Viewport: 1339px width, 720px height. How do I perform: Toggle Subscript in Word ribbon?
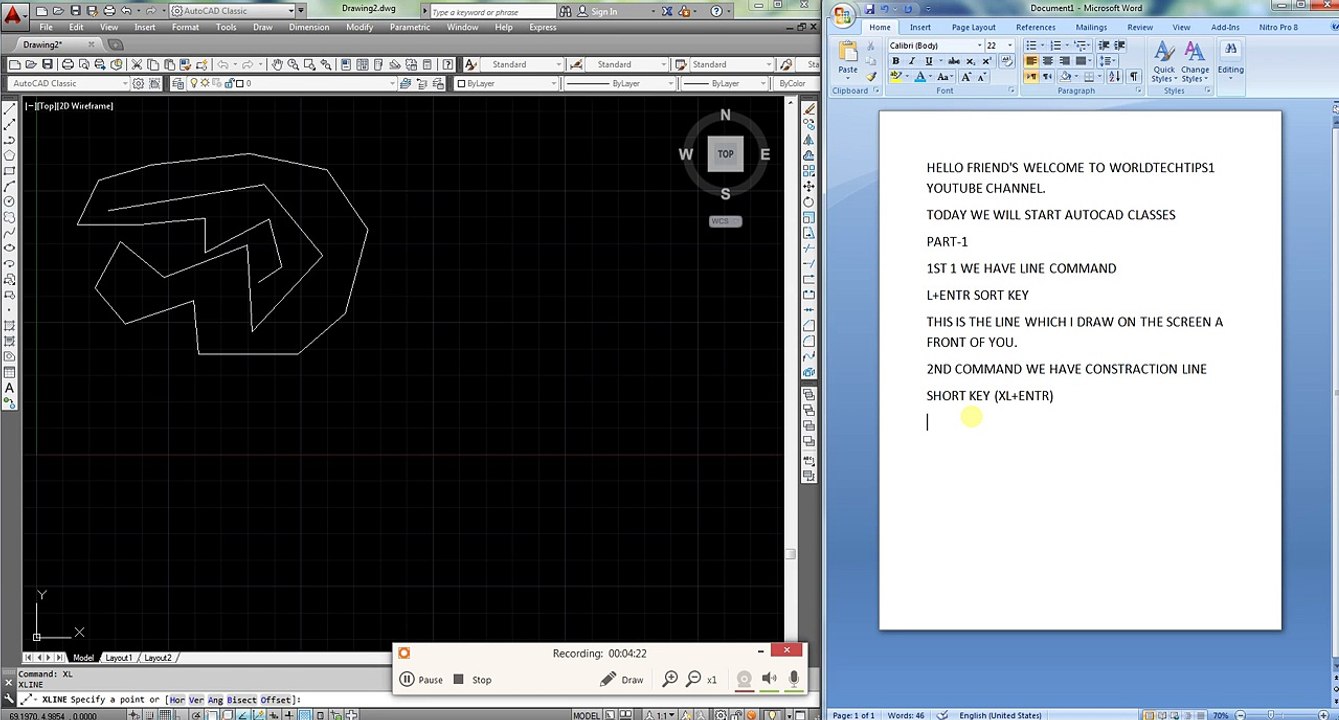(x=971, y=61)
